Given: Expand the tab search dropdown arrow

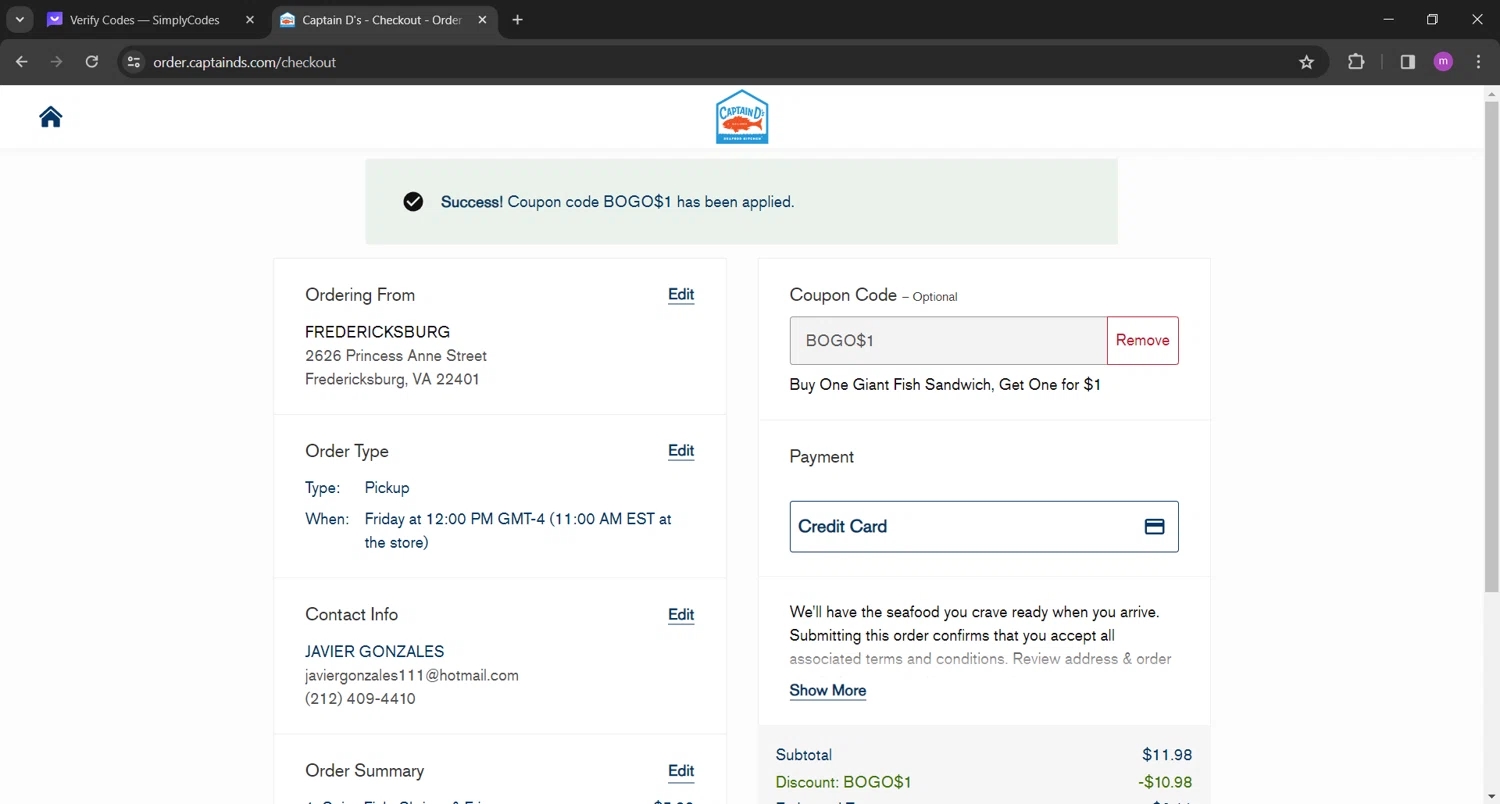Looking at the screenshot, I should pos(19,20).
